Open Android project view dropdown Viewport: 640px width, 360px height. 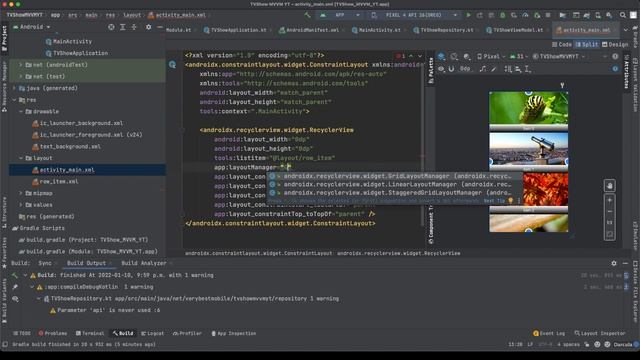coord(31,27)
